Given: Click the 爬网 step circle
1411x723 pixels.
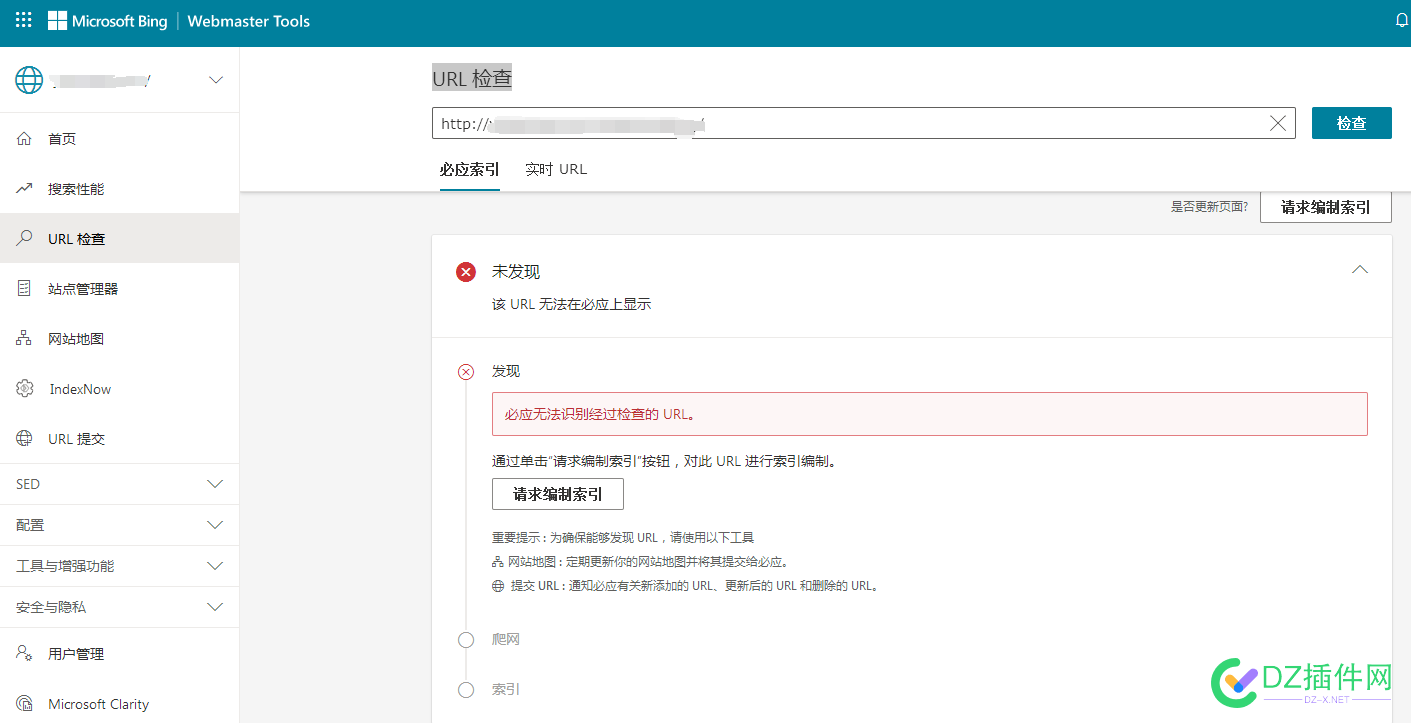Looking at the screenshot, I should pos(466,640).
